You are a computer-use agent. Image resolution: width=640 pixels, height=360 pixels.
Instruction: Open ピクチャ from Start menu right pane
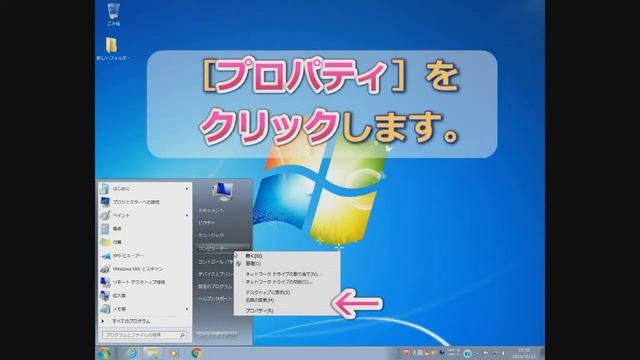[206, 223]
